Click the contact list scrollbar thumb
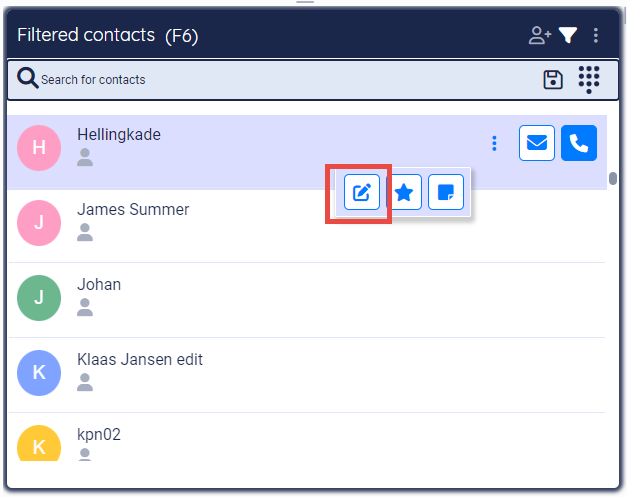627x497 pixels. point(612,180)
